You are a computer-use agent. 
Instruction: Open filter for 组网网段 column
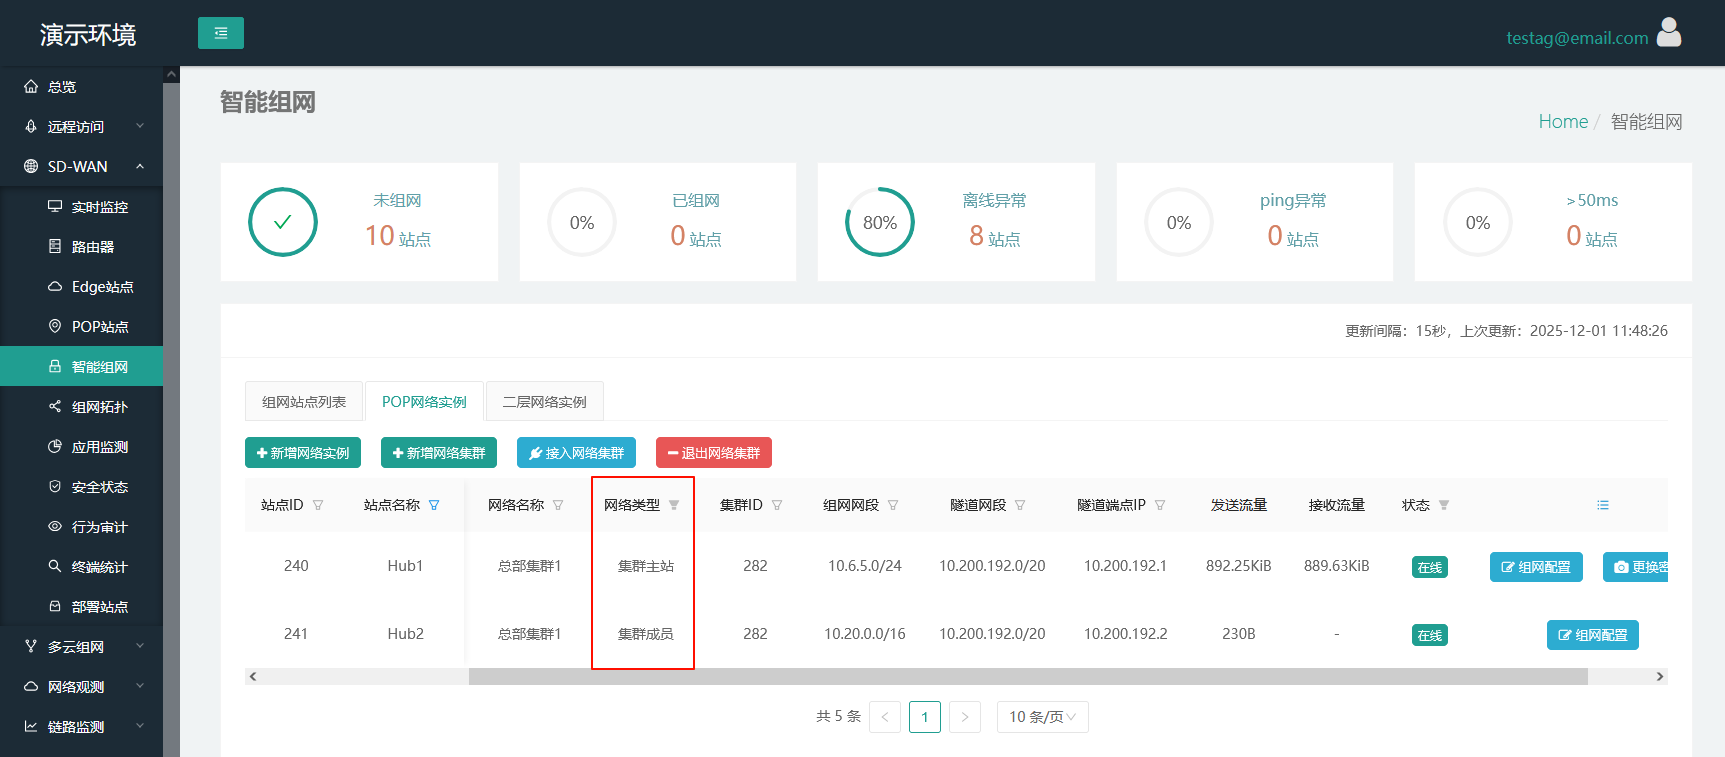(x=893, y=505)
